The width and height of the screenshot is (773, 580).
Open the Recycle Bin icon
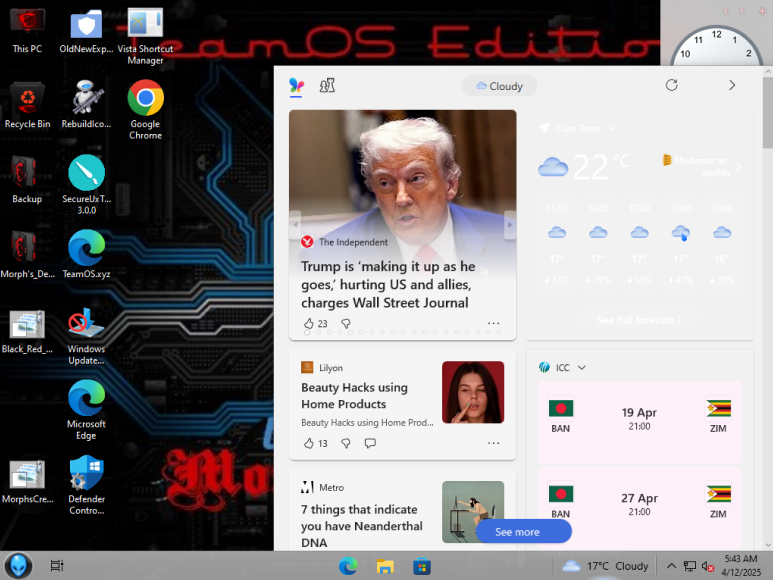pos(27,105)
